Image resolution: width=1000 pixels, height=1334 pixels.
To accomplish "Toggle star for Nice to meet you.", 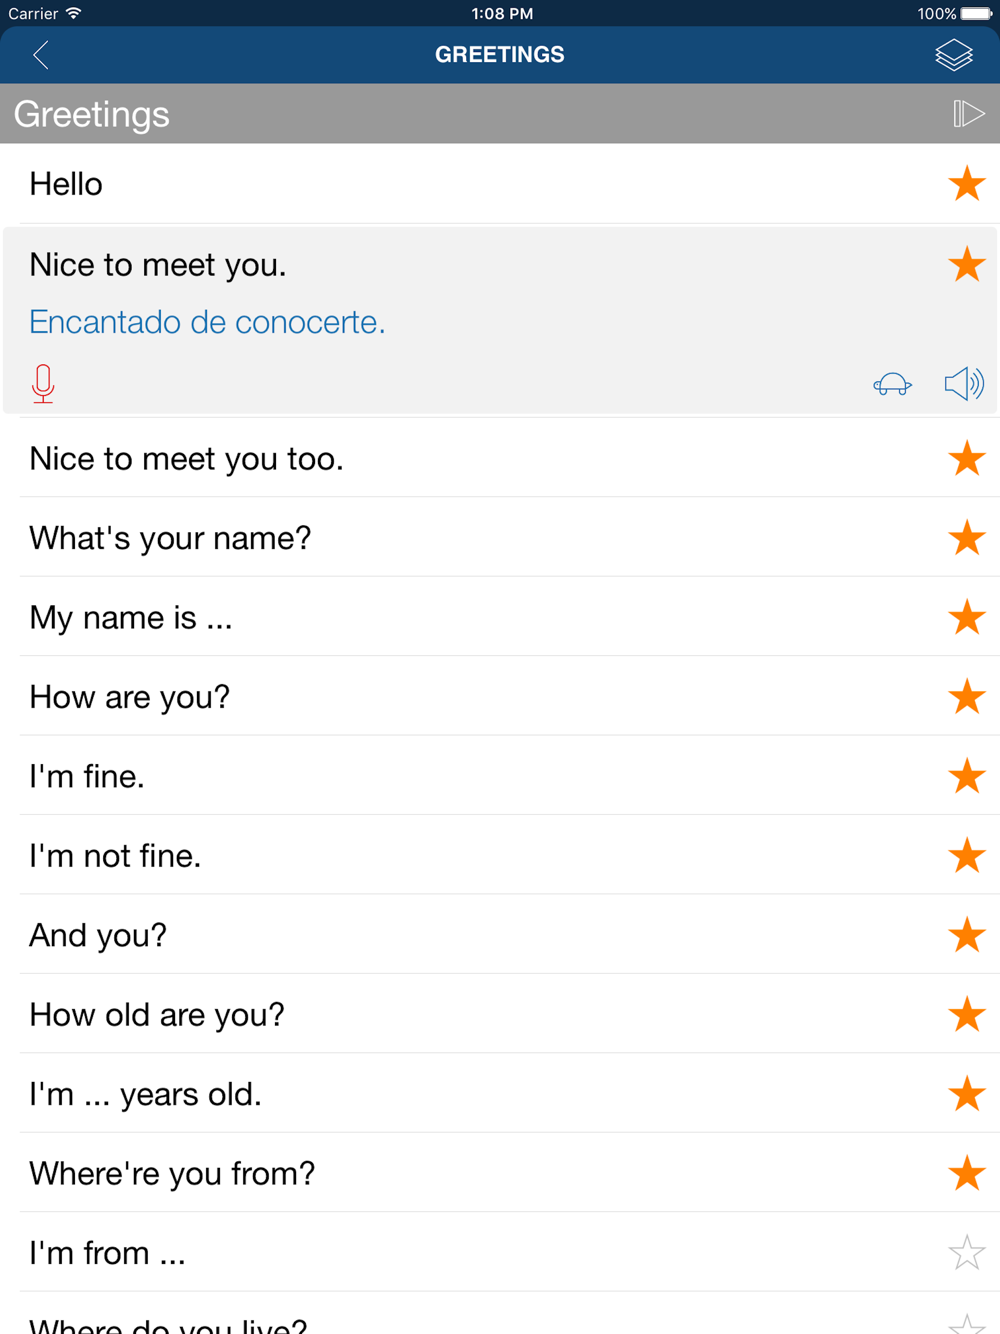I will pos(967,265).
